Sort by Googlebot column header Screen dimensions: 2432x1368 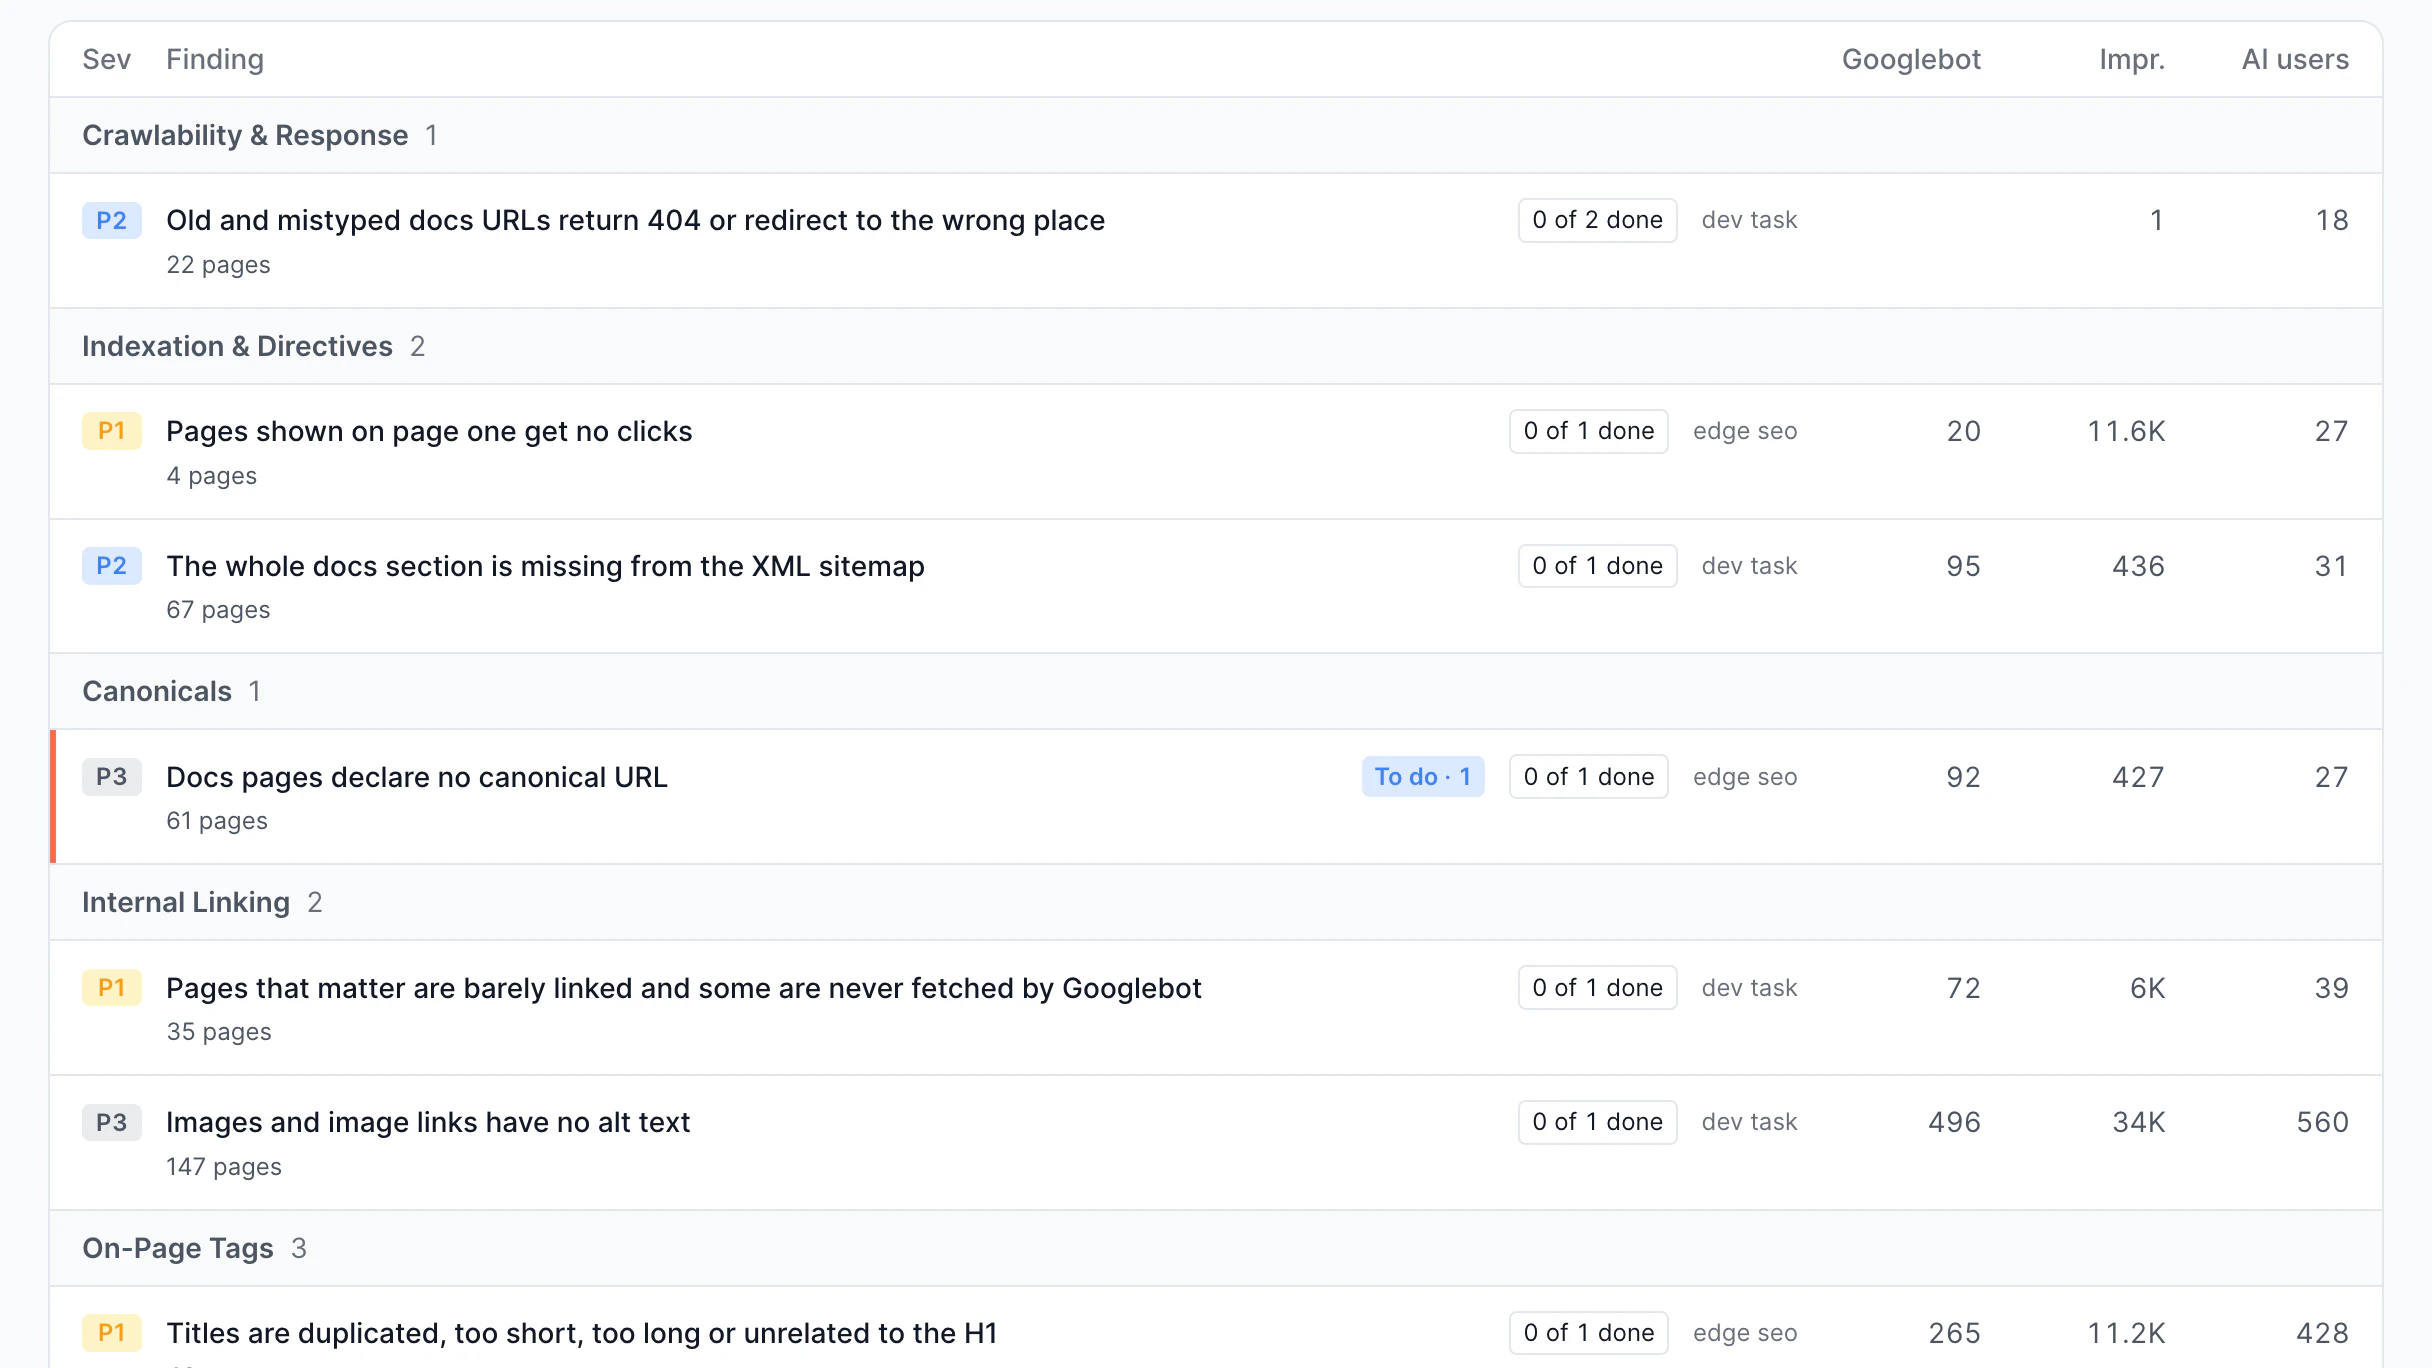click(1911, 59)
